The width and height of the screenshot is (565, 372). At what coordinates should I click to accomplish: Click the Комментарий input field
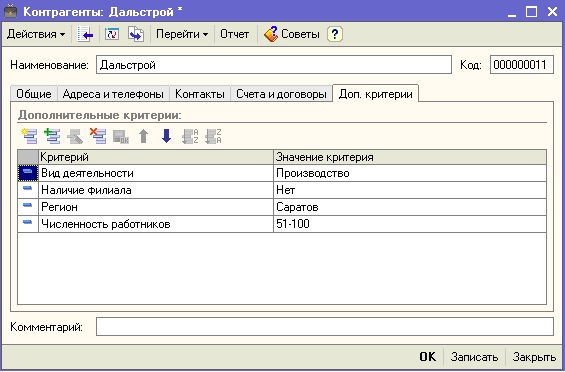point(325,327)
